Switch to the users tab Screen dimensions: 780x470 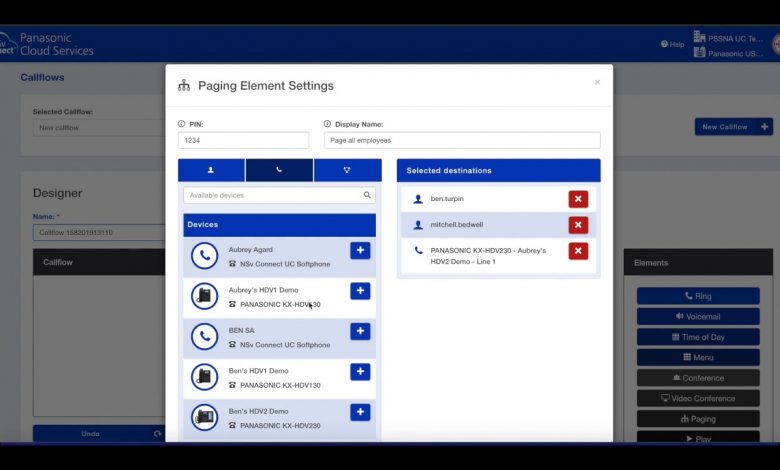pyautogui.click(x=211, y=170)
